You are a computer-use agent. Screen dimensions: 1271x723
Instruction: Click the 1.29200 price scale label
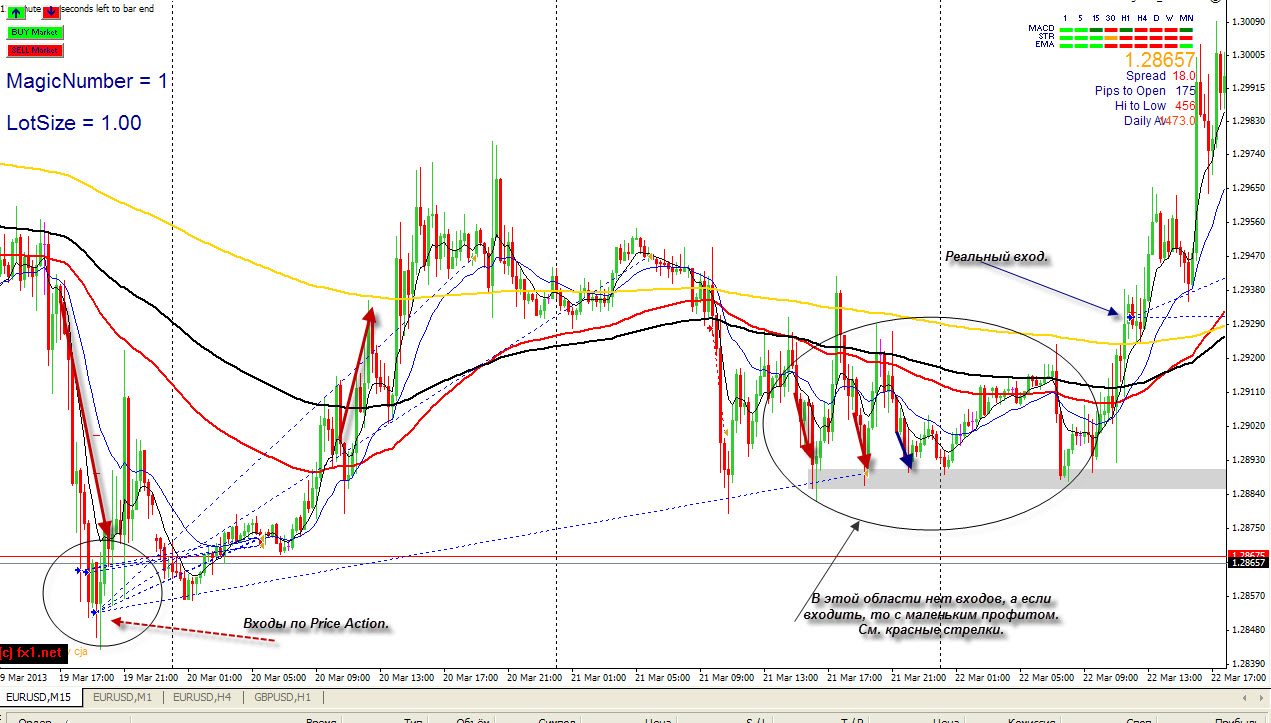point(1248,357)
